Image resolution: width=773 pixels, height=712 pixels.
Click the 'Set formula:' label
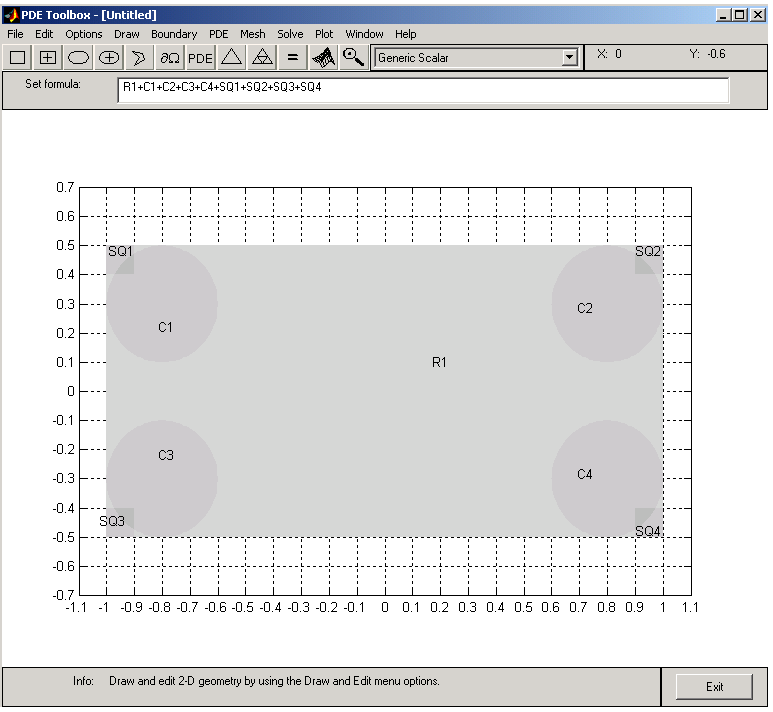coord(53,84)
